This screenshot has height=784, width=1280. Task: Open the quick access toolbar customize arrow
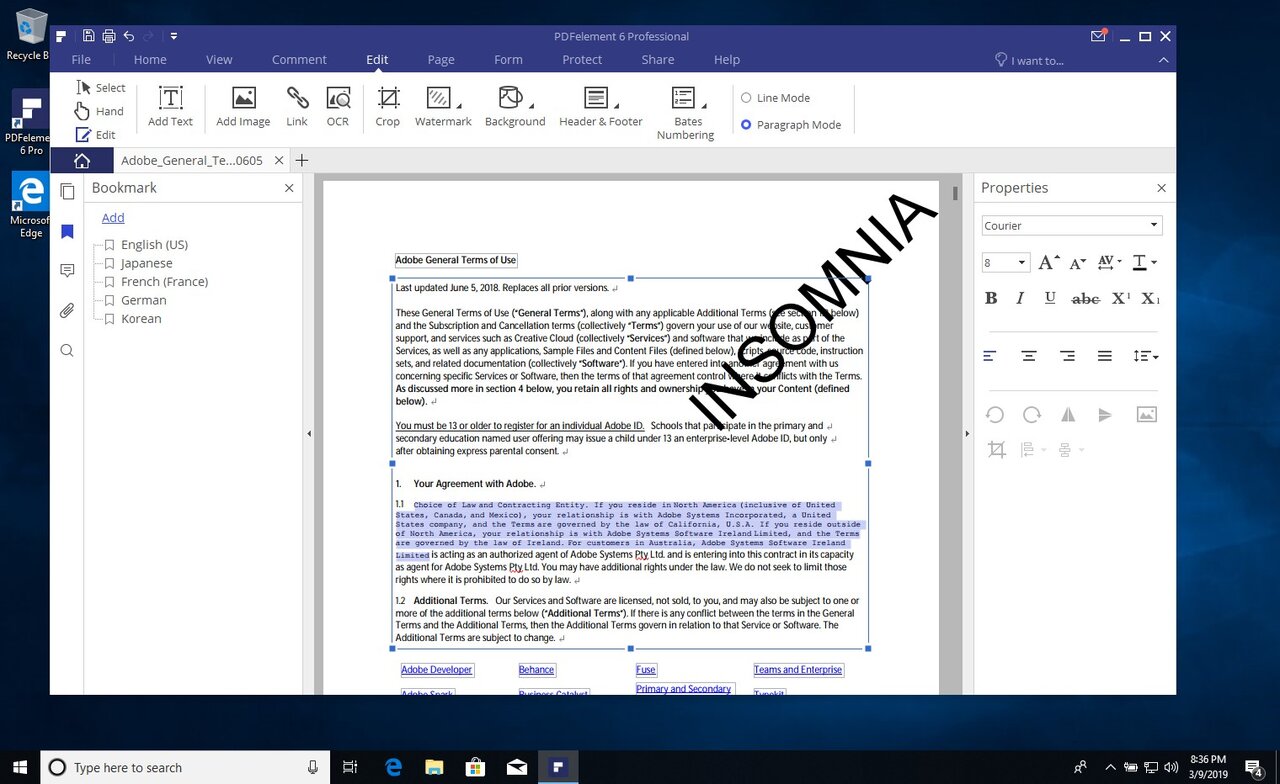pos(174,36)
